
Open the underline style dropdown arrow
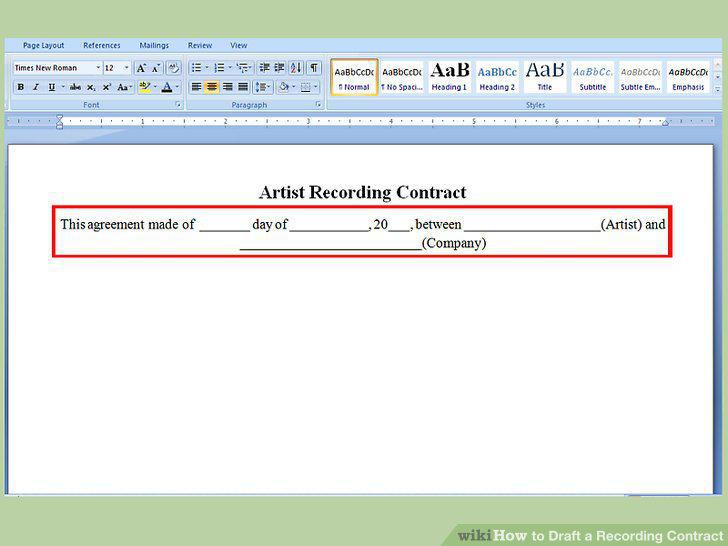click(63, 87)
